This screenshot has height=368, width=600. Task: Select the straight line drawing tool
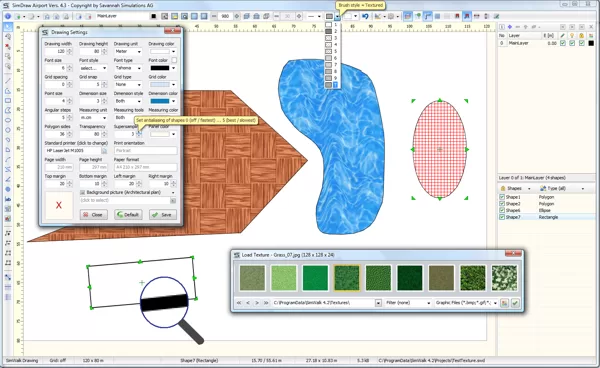[x=8, y=81]
